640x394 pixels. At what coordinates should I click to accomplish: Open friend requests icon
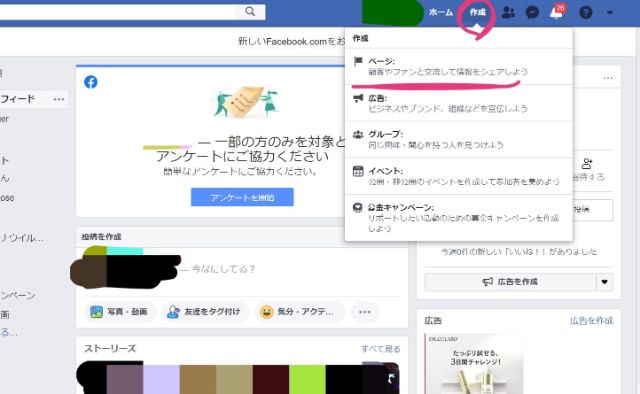[x=508, y=13]
